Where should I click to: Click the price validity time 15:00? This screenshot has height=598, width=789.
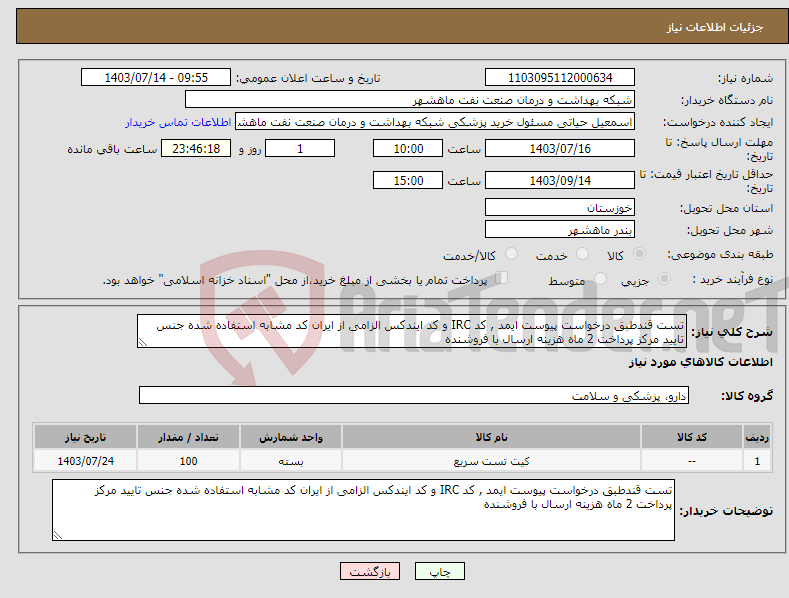point(408,180)
